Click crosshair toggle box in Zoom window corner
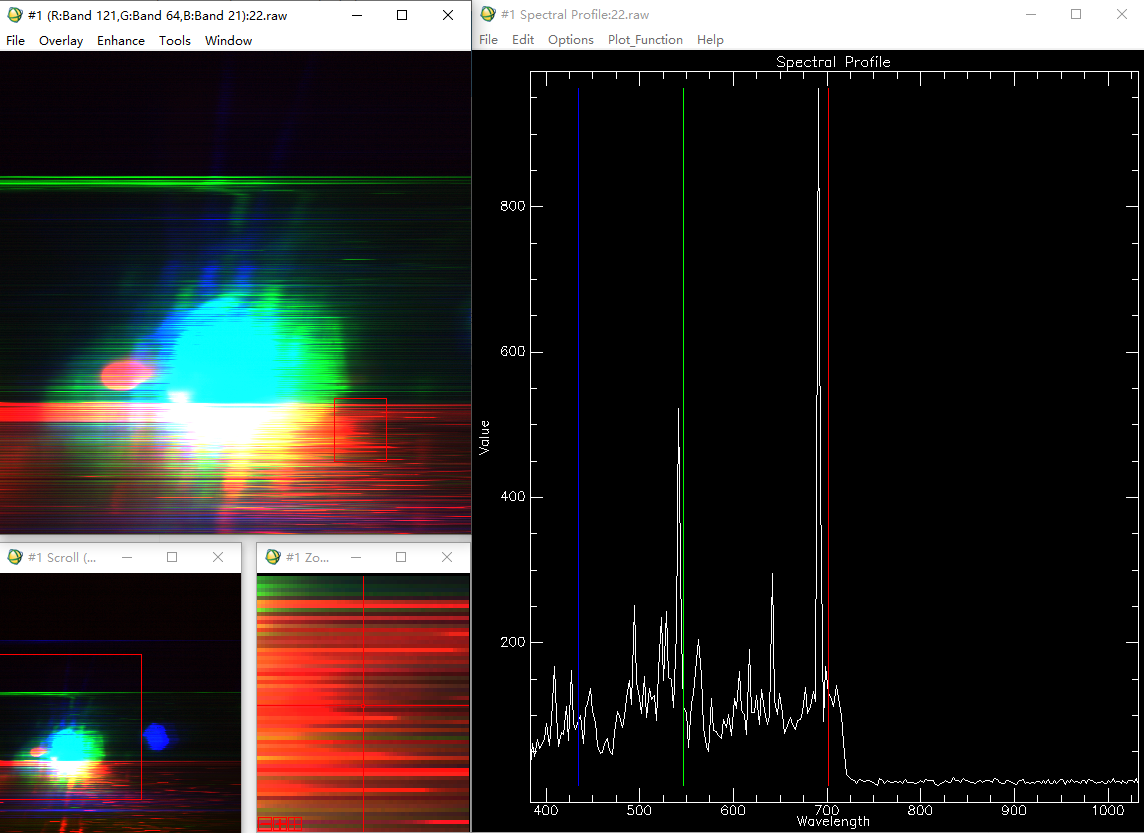The width and height of the screenshot is (1144, 833). [x=295, y=824]
